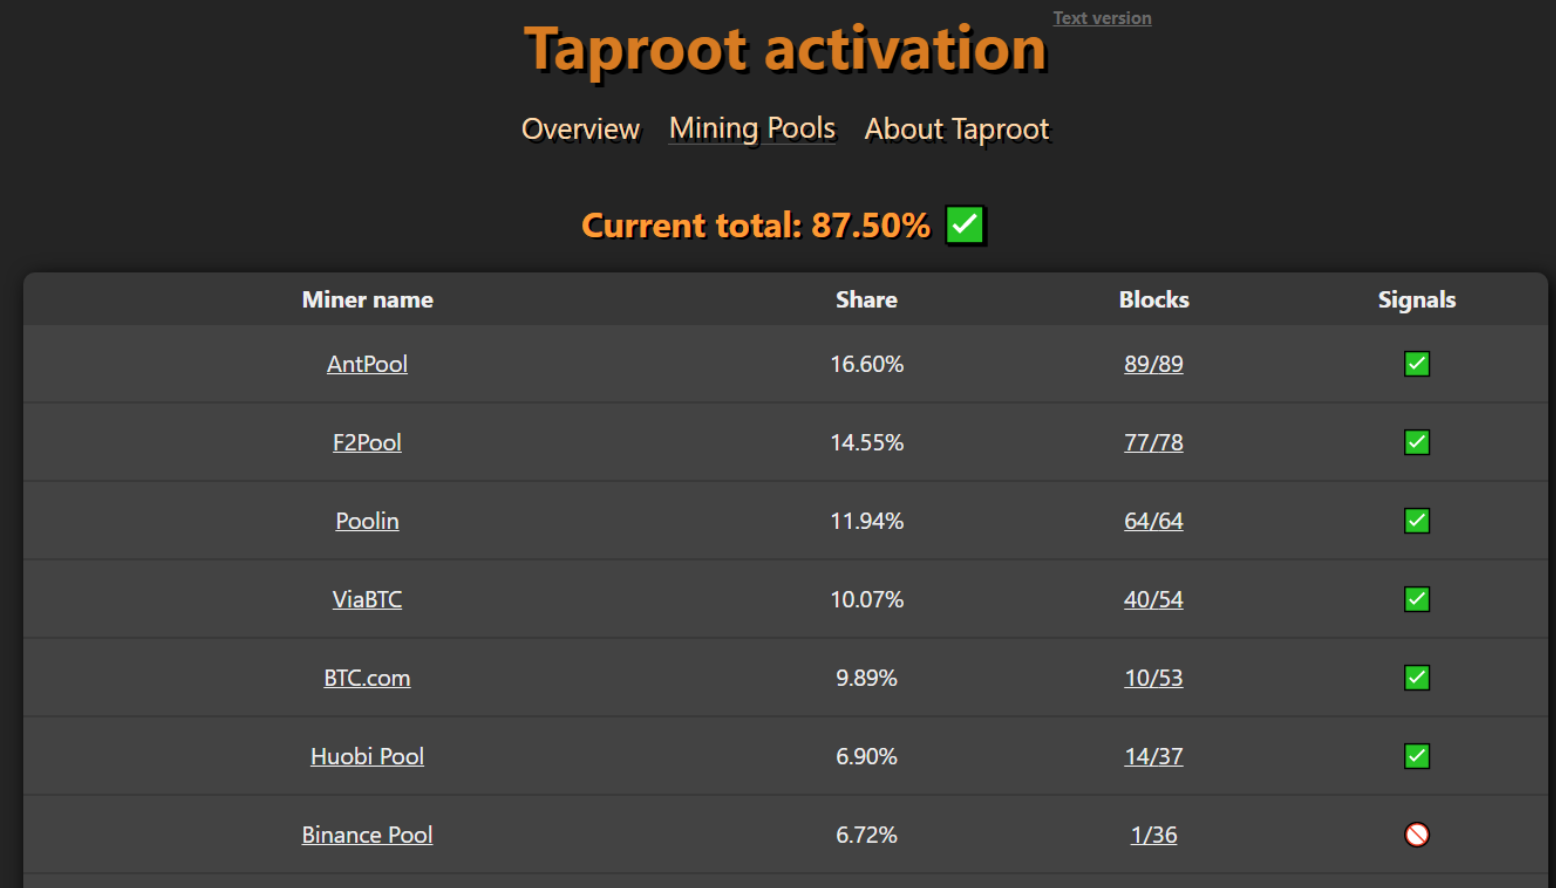Click F2Pool's green signal checkmark
The height and width of the screenshot is (888, 1556).
coord(1416,442)
